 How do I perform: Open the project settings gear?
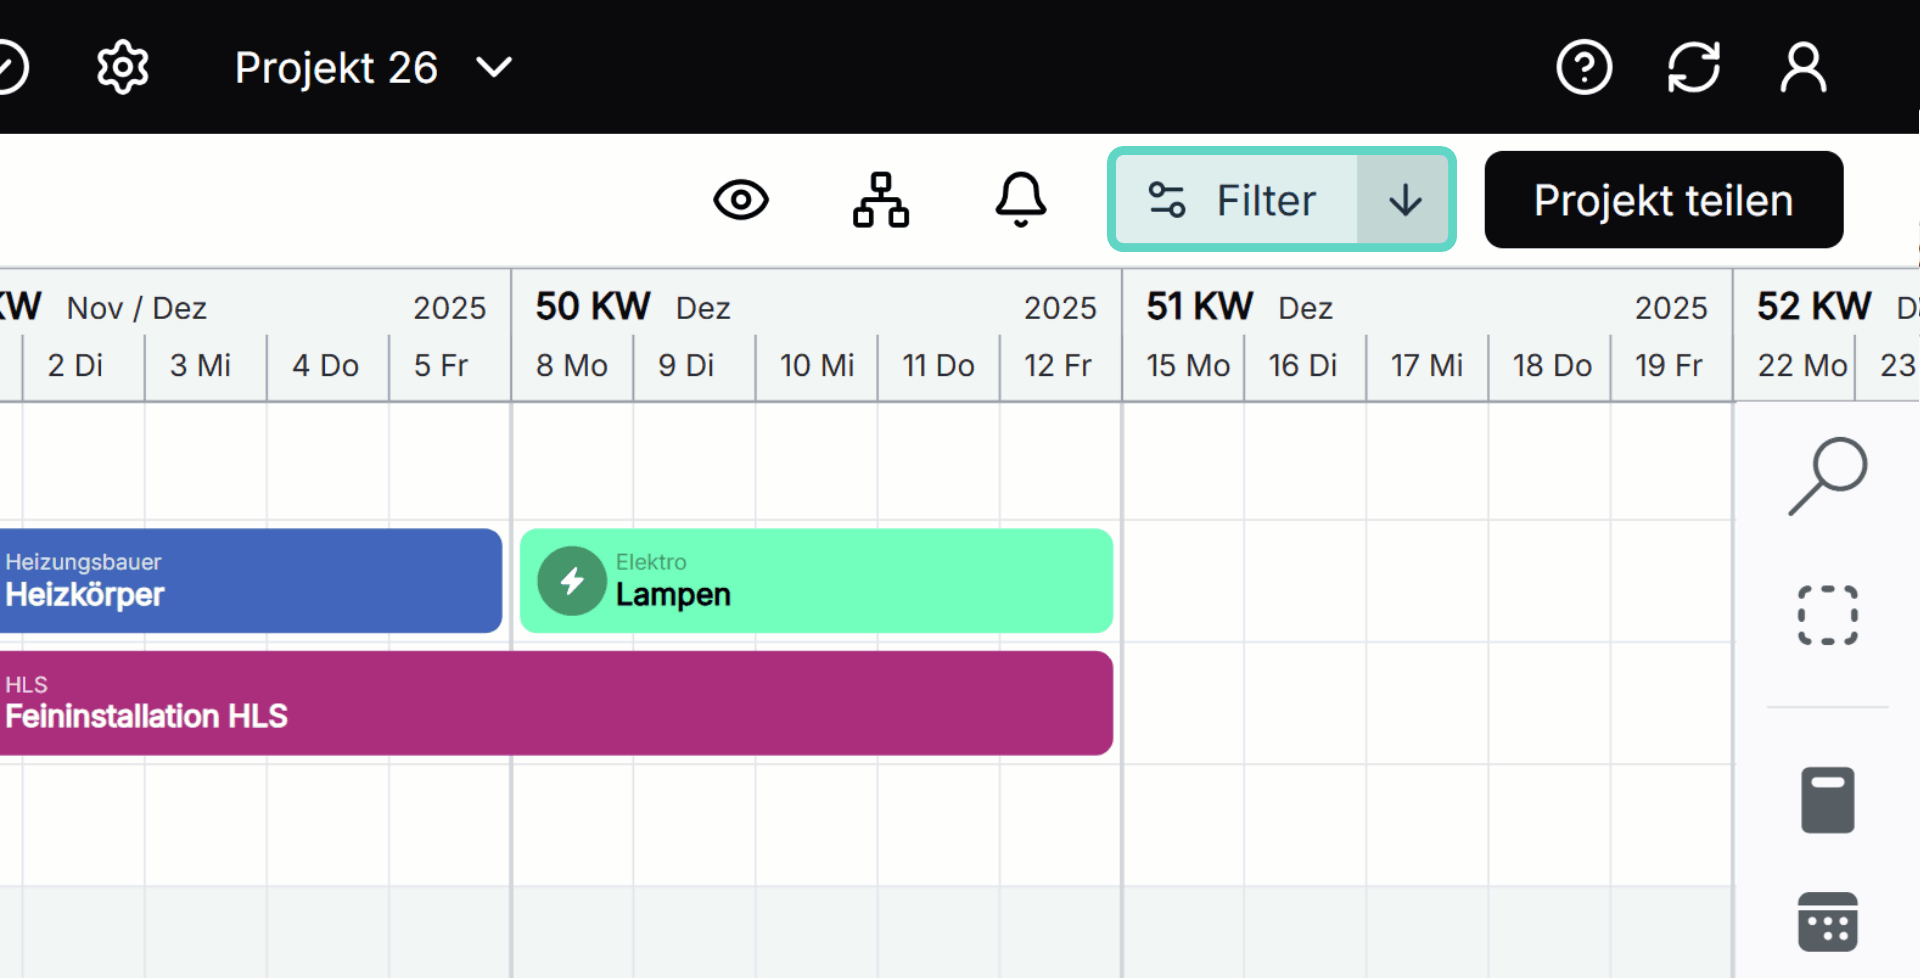(x=122, y=66)
